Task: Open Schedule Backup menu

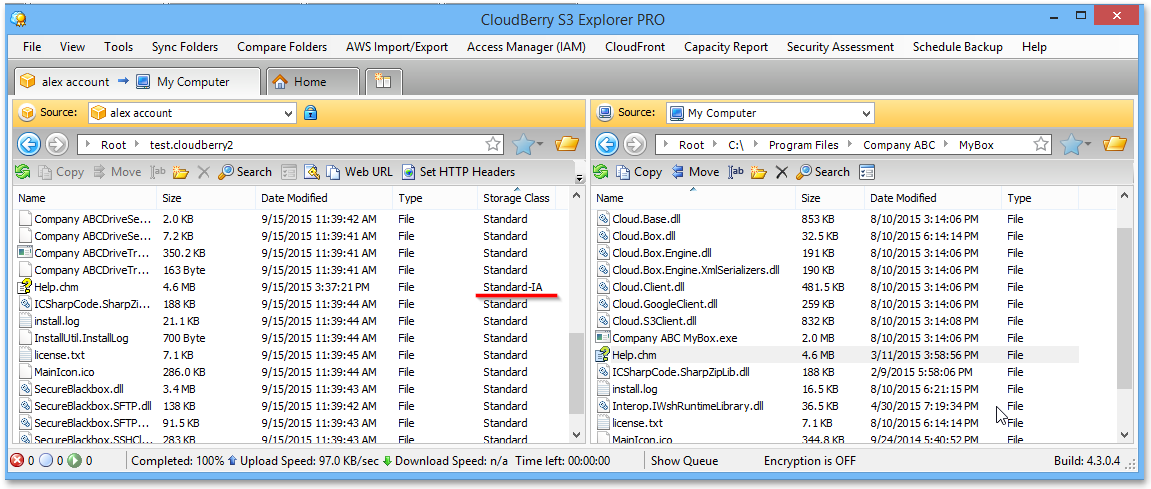Action: coord(958,47)
